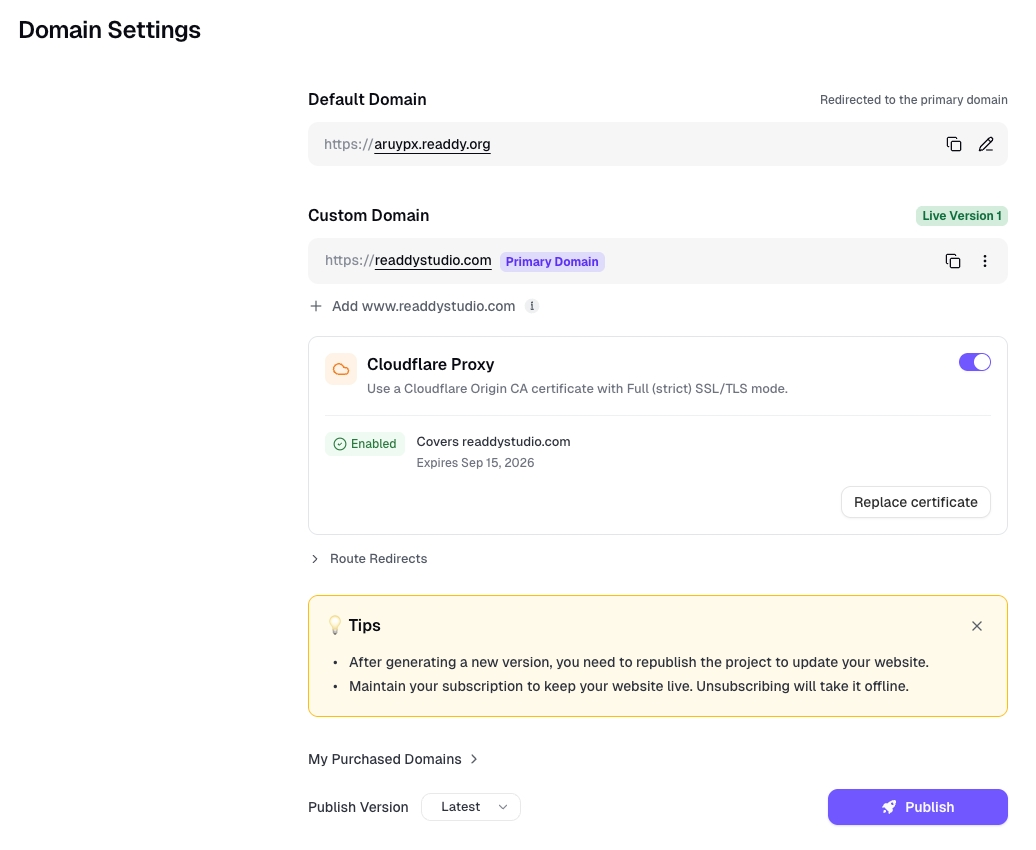Edit the default domain with pencil icon

[x=986, y=144]
